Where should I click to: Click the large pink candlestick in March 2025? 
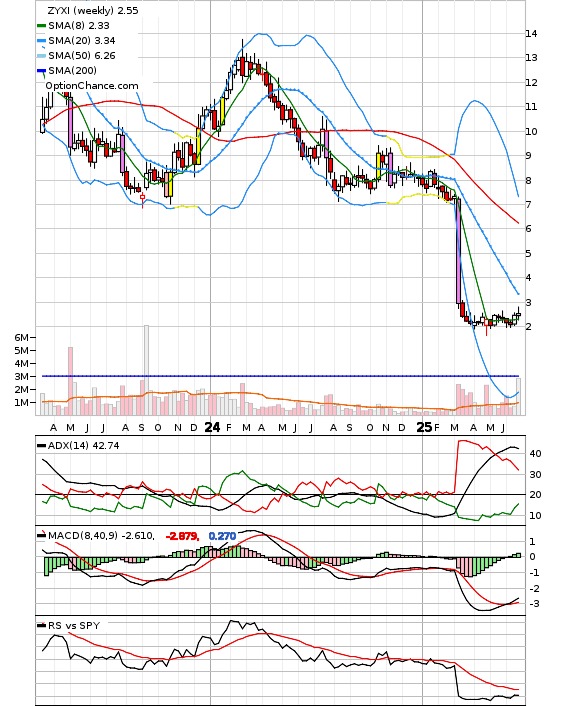pos(458,251)
